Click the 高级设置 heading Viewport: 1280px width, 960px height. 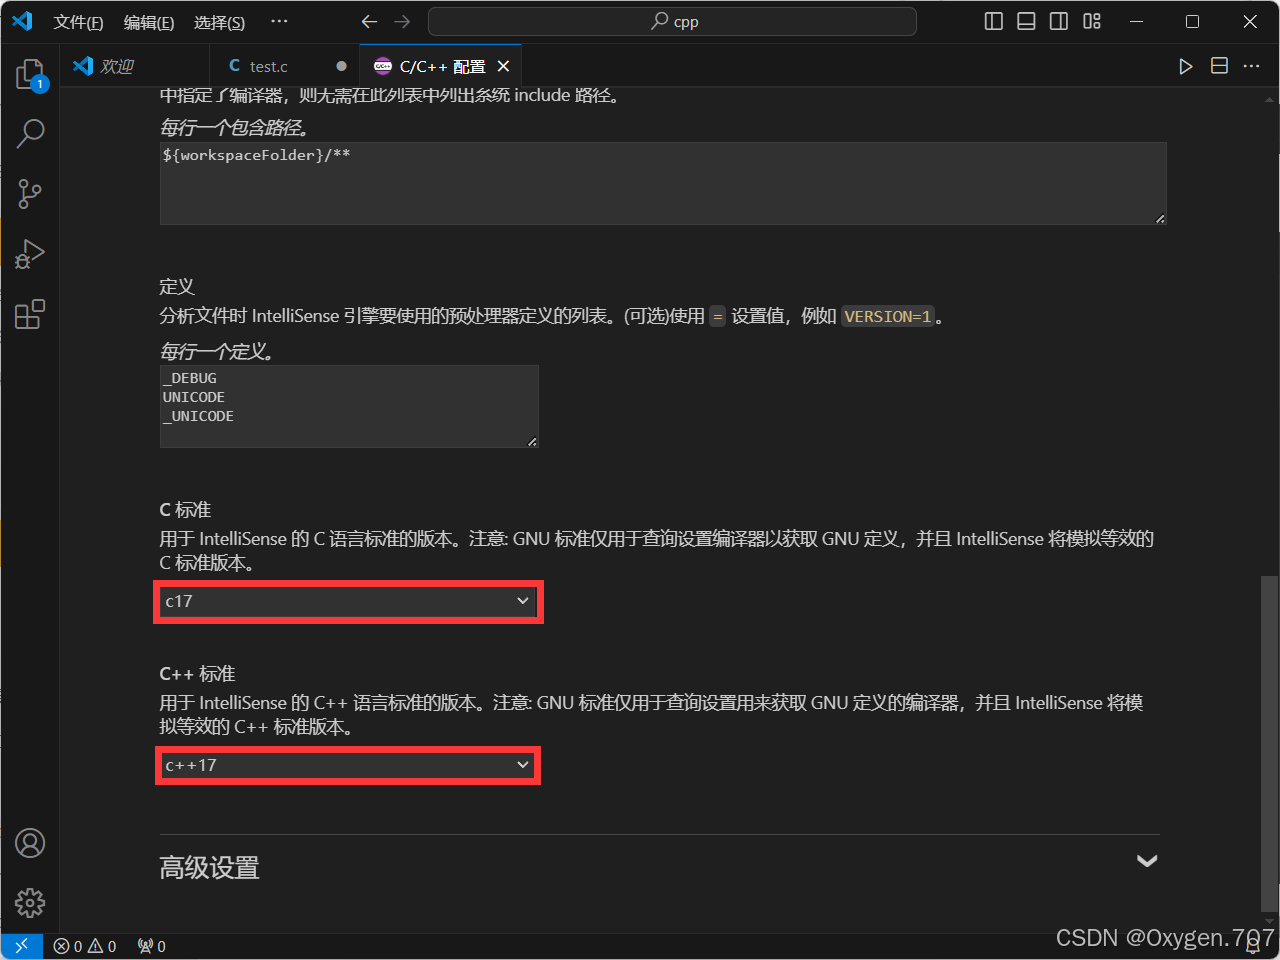pyautogui.click(x=209, y=867)
